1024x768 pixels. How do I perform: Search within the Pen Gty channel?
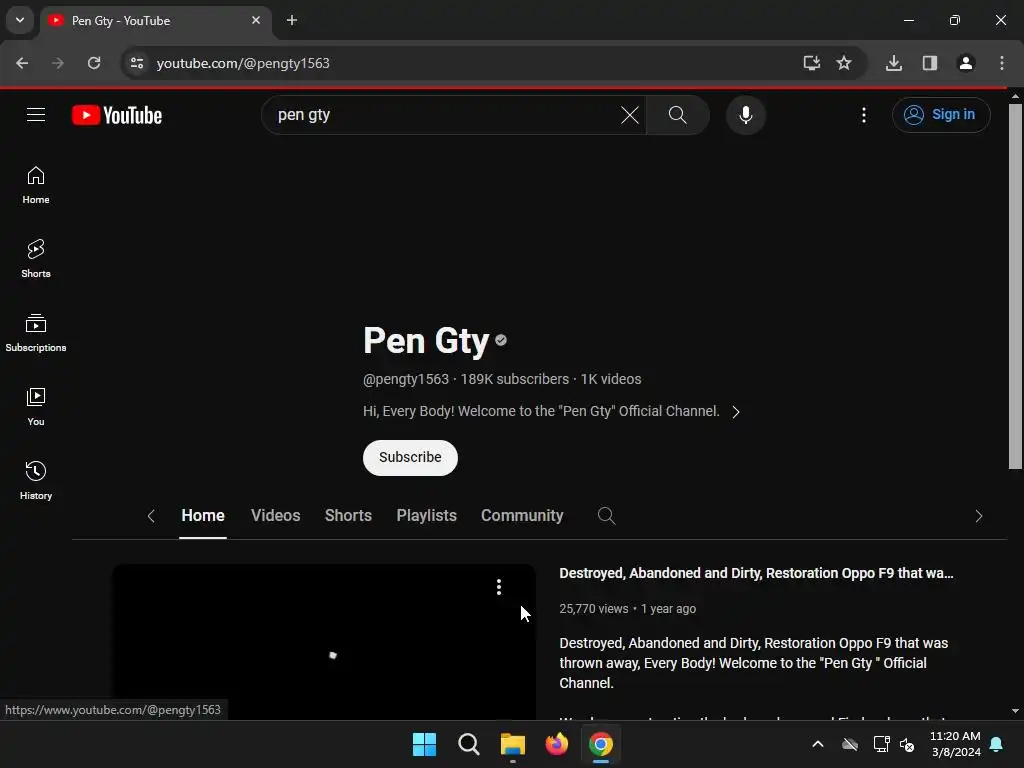click(x=606, y=516)
